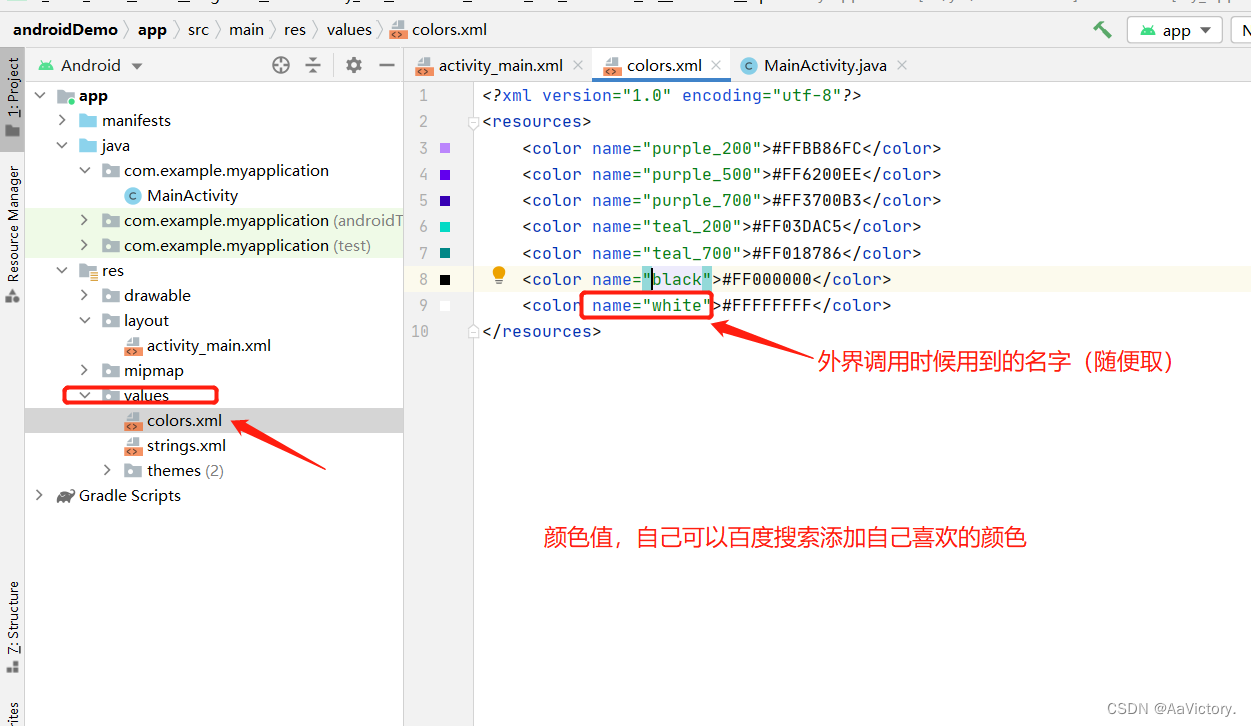
Task: Click the Select Opened File target icon
Action: tap(281, 65)
